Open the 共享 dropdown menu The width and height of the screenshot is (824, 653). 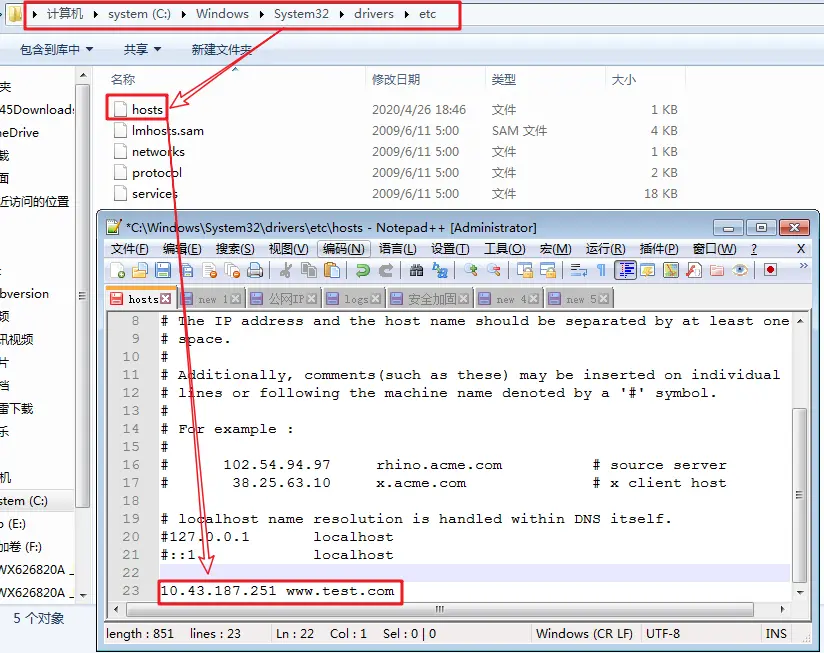click(142, 49)
